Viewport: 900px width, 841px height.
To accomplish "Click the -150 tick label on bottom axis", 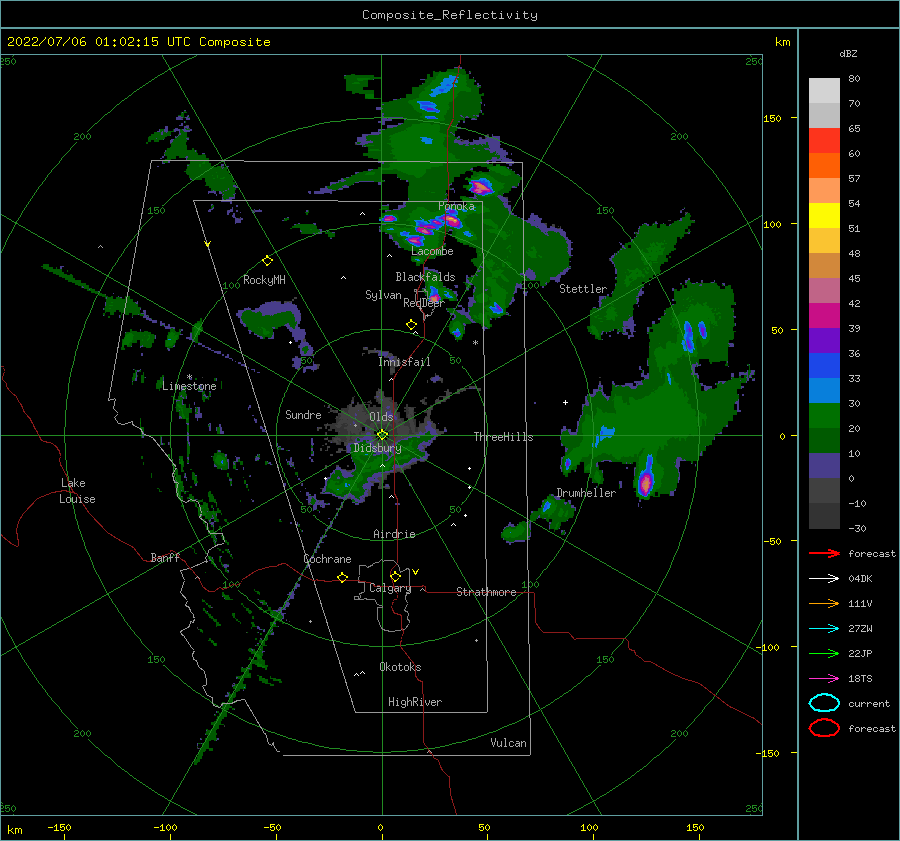I will [59, 827].
